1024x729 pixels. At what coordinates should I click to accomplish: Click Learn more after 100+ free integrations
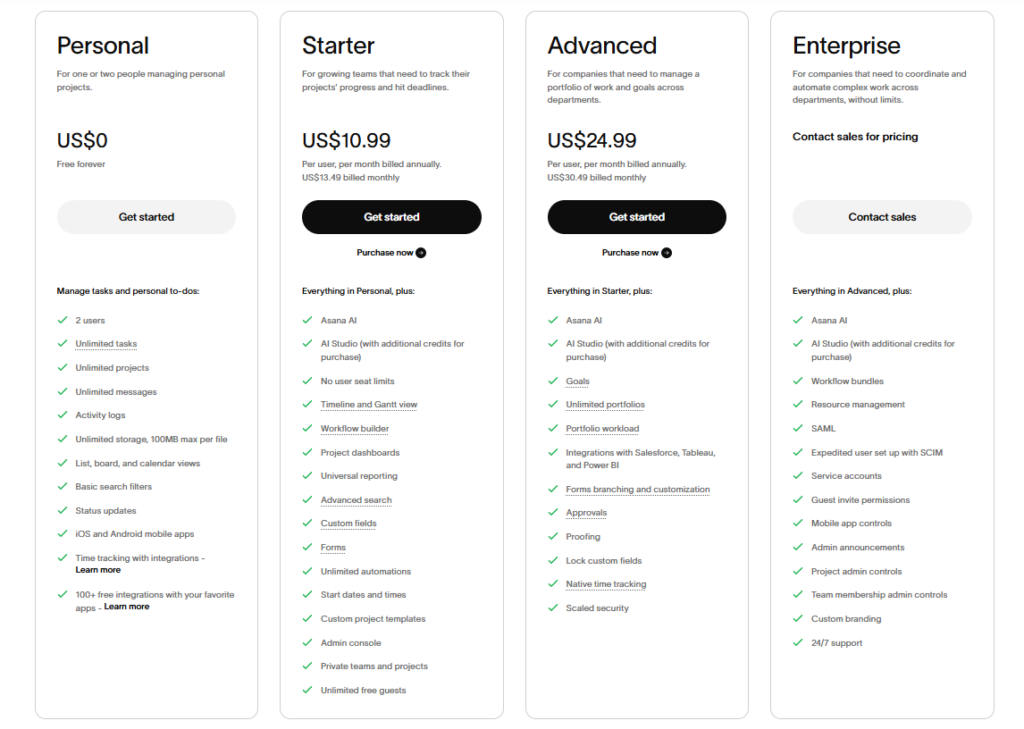pyautogui.click(x=126, y=606)
